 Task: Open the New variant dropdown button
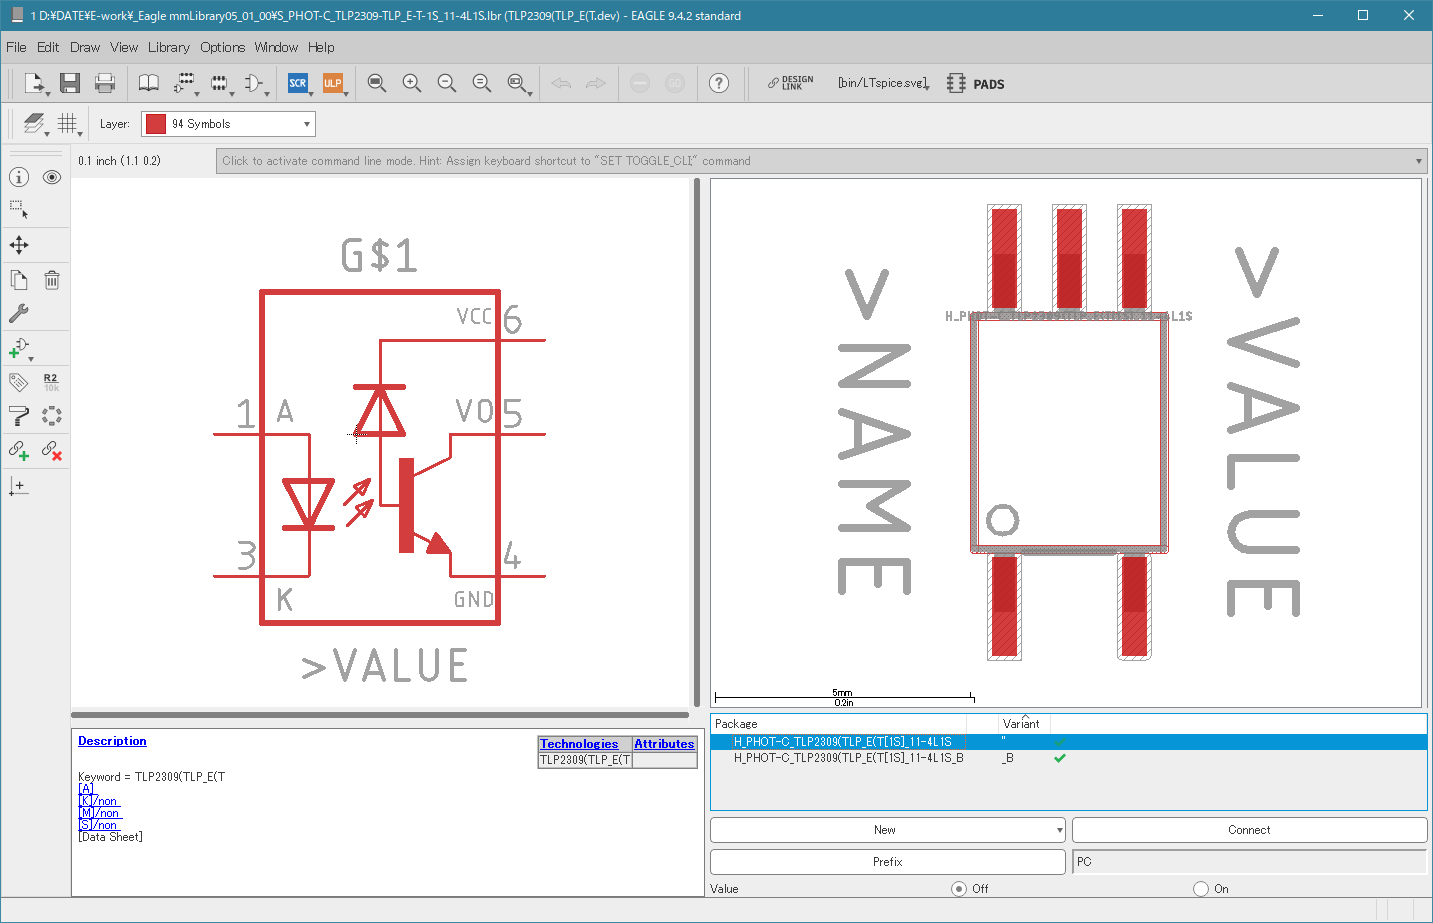(888, 830)
